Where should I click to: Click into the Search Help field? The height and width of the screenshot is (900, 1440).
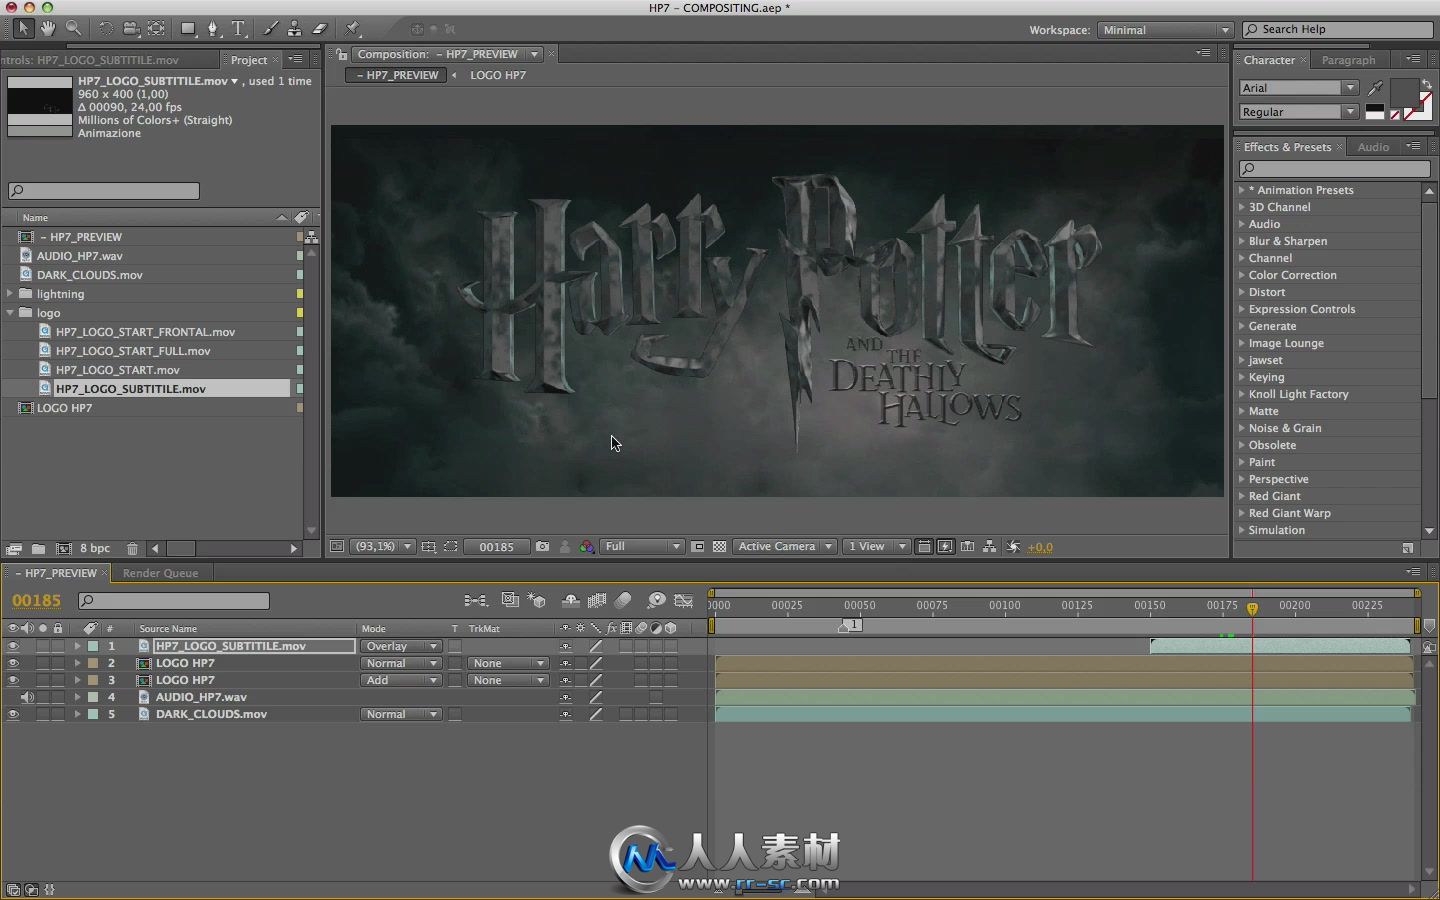click(1338, 30)
